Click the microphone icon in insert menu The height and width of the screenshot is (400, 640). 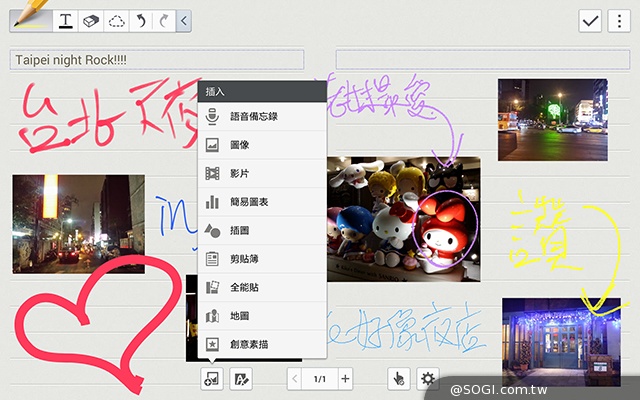(x=212, y=116)
